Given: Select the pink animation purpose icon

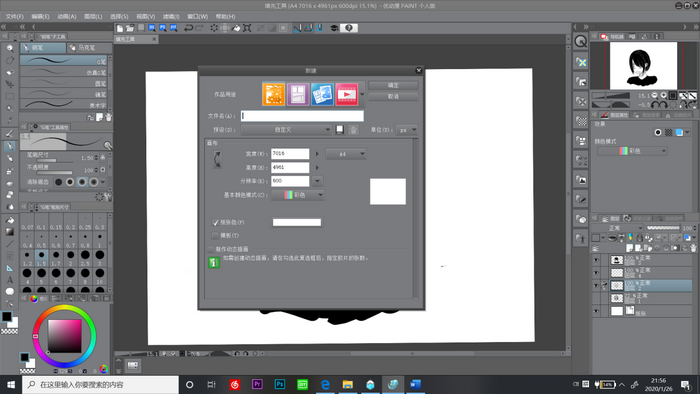Looking at the screenshot, I should pos(347,94).
